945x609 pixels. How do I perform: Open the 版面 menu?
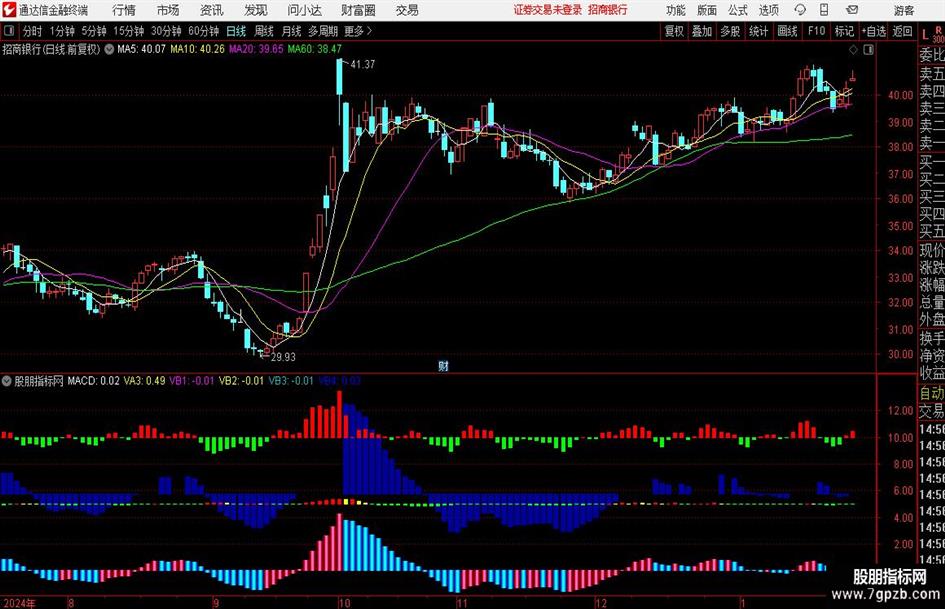pyautogui.click(x=707, y=10)
